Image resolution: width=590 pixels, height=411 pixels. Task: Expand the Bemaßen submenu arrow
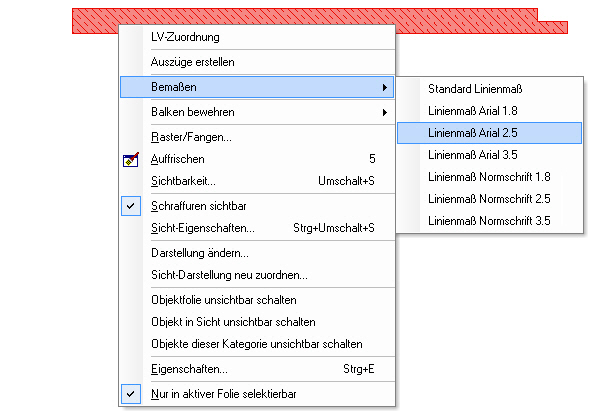(x=385, y=87)
